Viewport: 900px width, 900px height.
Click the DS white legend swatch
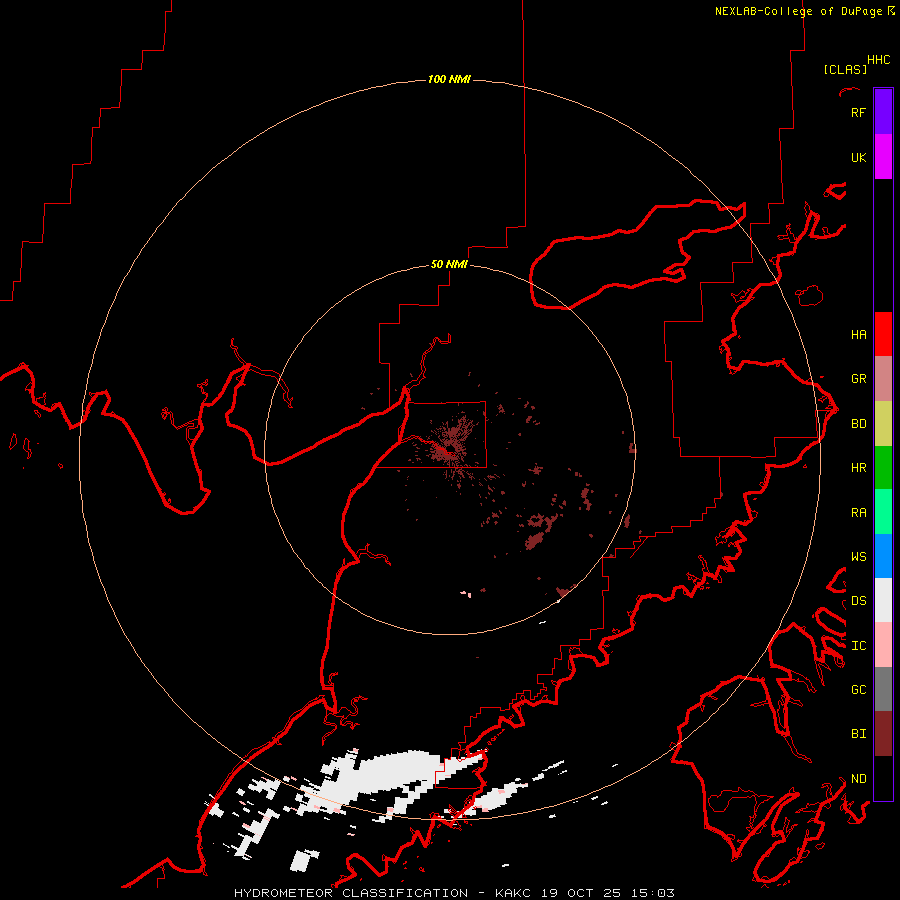[883, 600]
